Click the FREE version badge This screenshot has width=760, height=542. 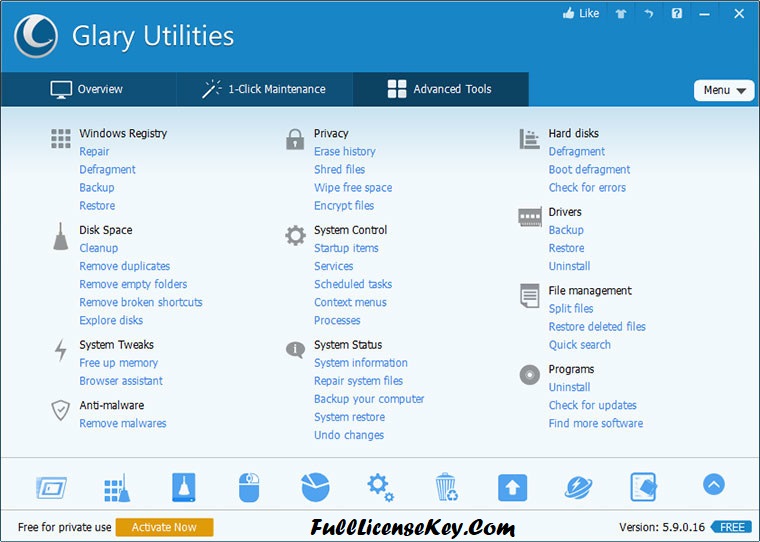click(732, 527)
